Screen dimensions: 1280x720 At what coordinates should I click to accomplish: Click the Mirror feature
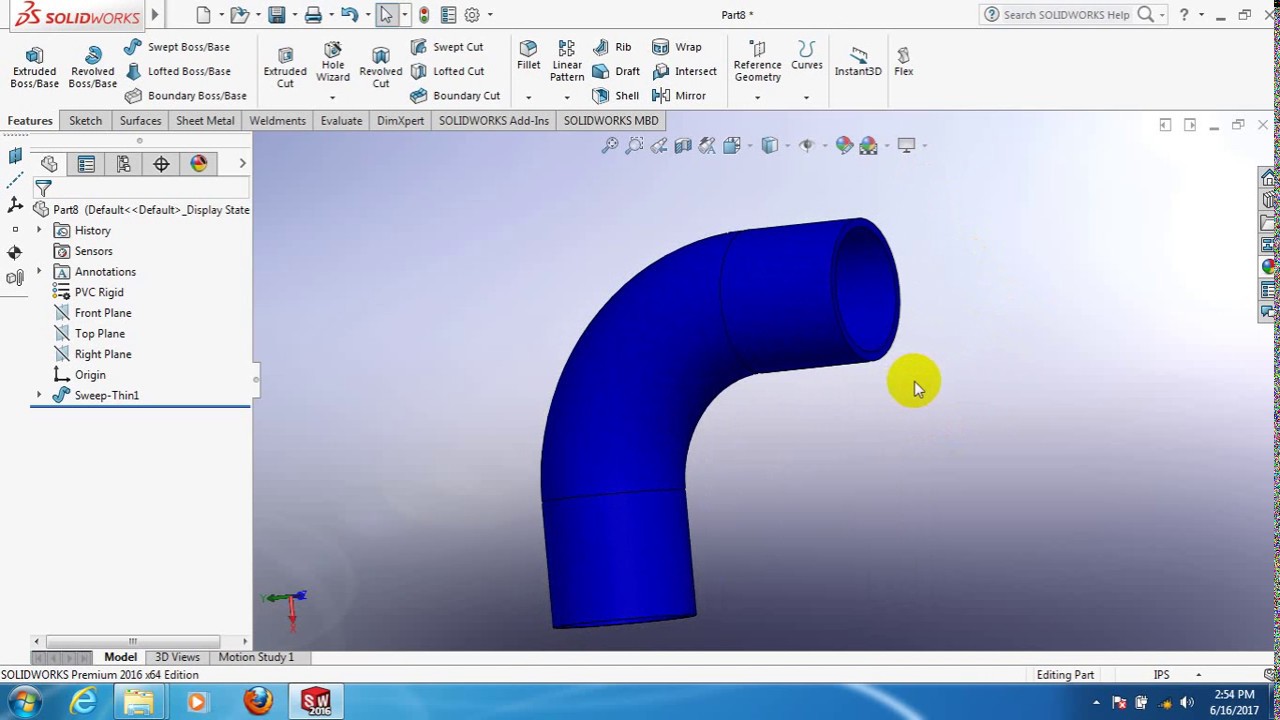pyautogui.click(x=679, y=96)
